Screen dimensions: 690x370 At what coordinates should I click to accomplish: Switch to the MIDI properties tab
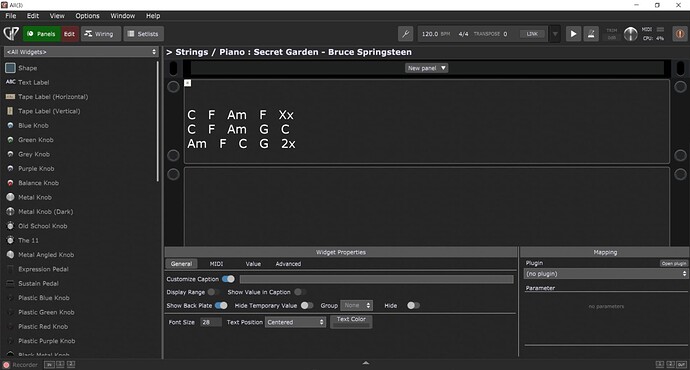[216, 264]
